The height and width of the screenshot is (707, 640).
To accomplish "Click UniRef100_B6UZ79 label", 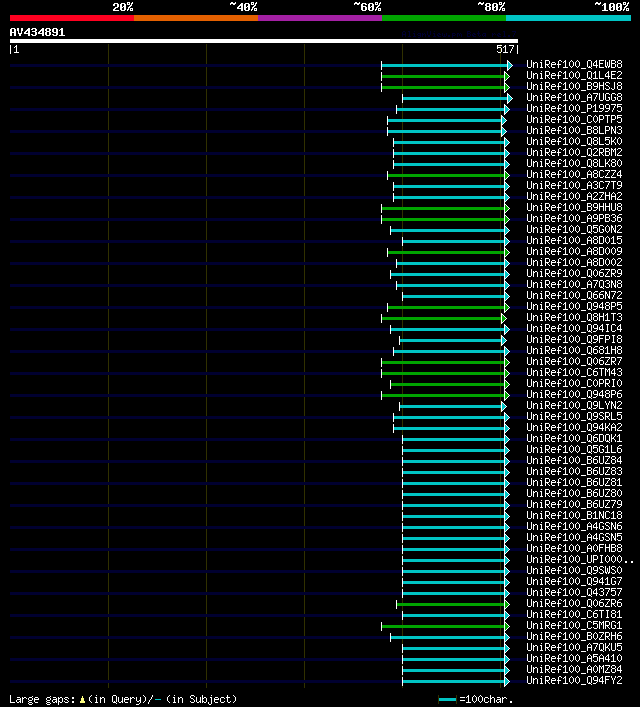I will pos(574,505).
